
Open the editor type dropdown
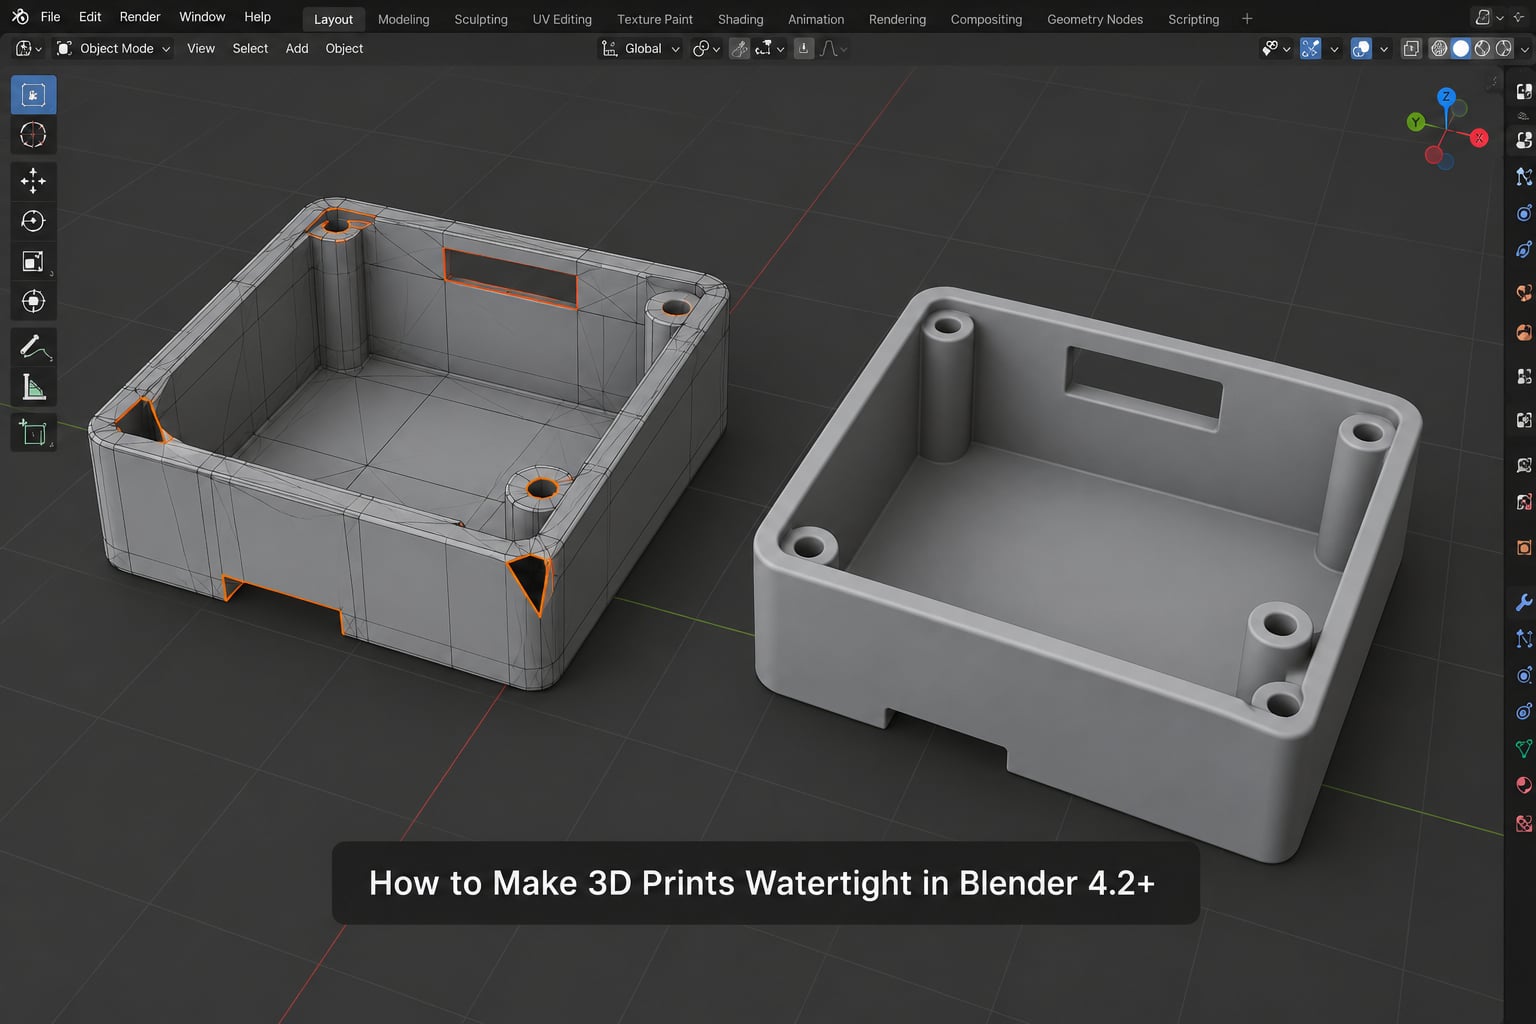28,48
